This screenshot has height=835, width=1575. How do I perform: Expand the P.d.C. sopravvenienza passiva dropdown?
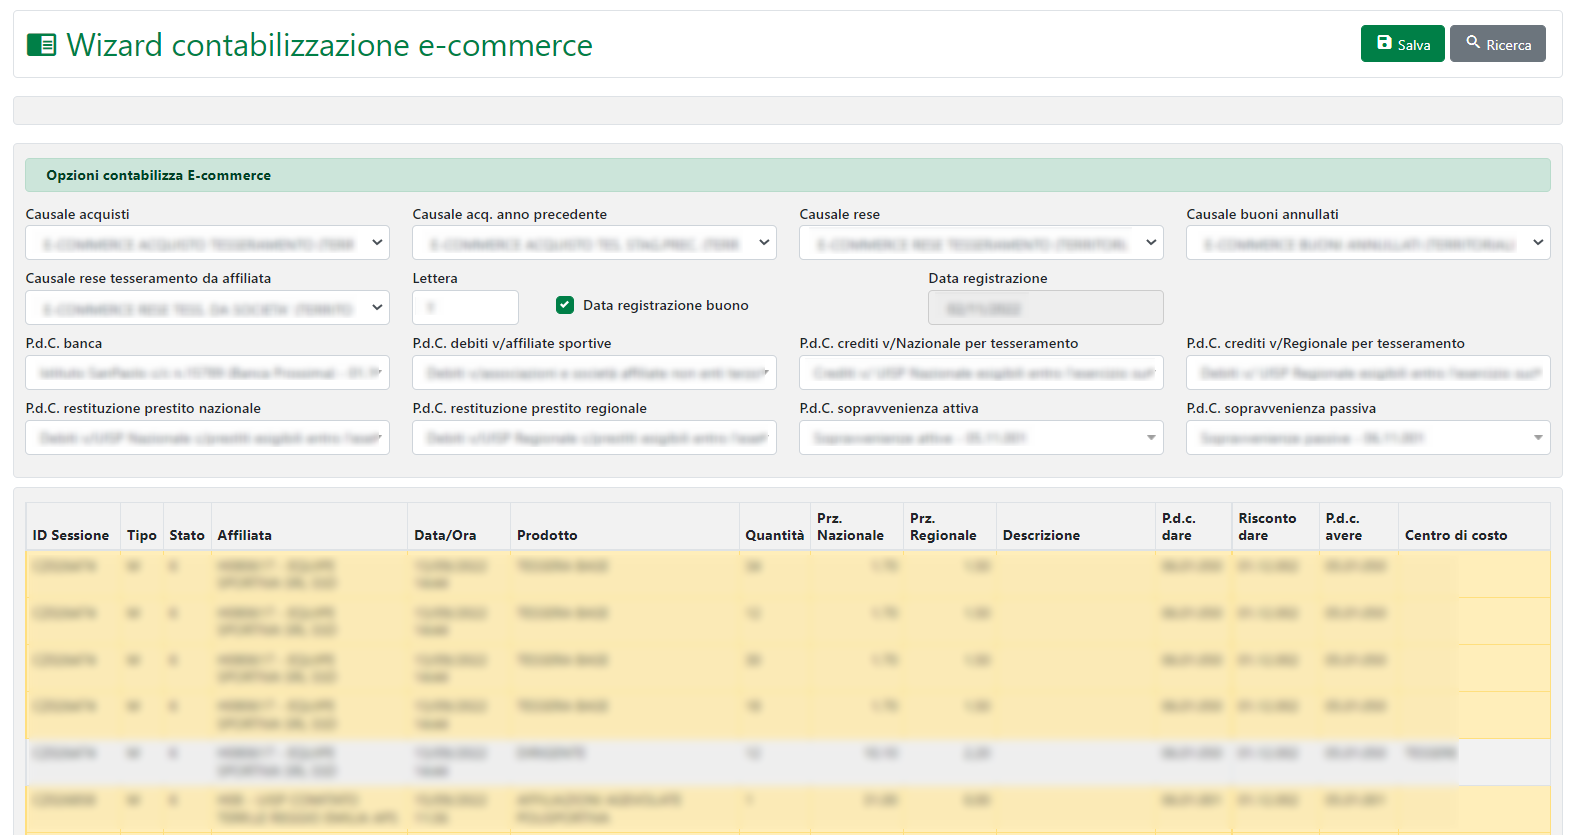[x=1367, y=438]
